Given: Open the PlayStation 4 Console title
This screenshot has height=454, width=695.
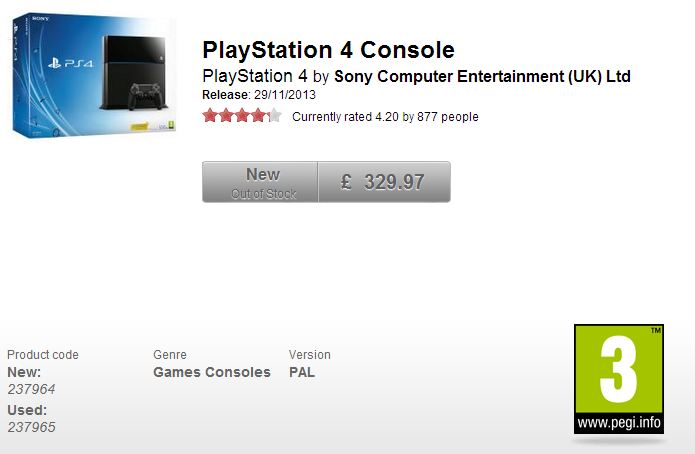Looking at the screenshot, I should pyautogui.click(x=328, y=50).
